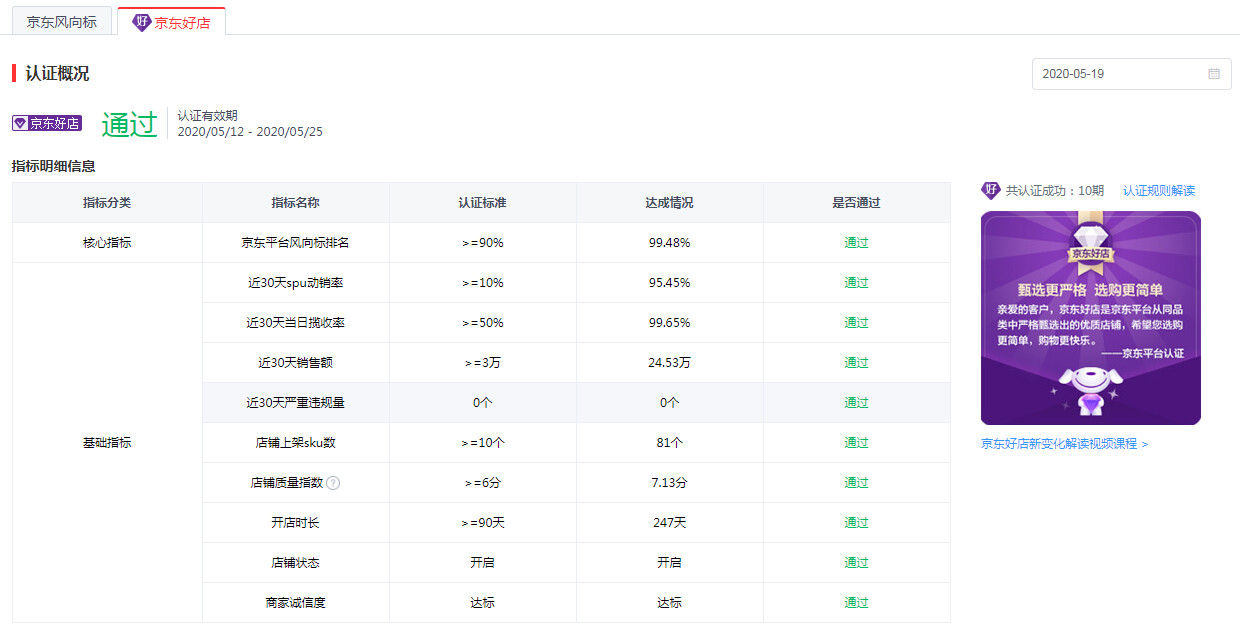Click the 7.13分 quality score
1240x632 pixels.
pyautogui.click(x=670, y=483)
